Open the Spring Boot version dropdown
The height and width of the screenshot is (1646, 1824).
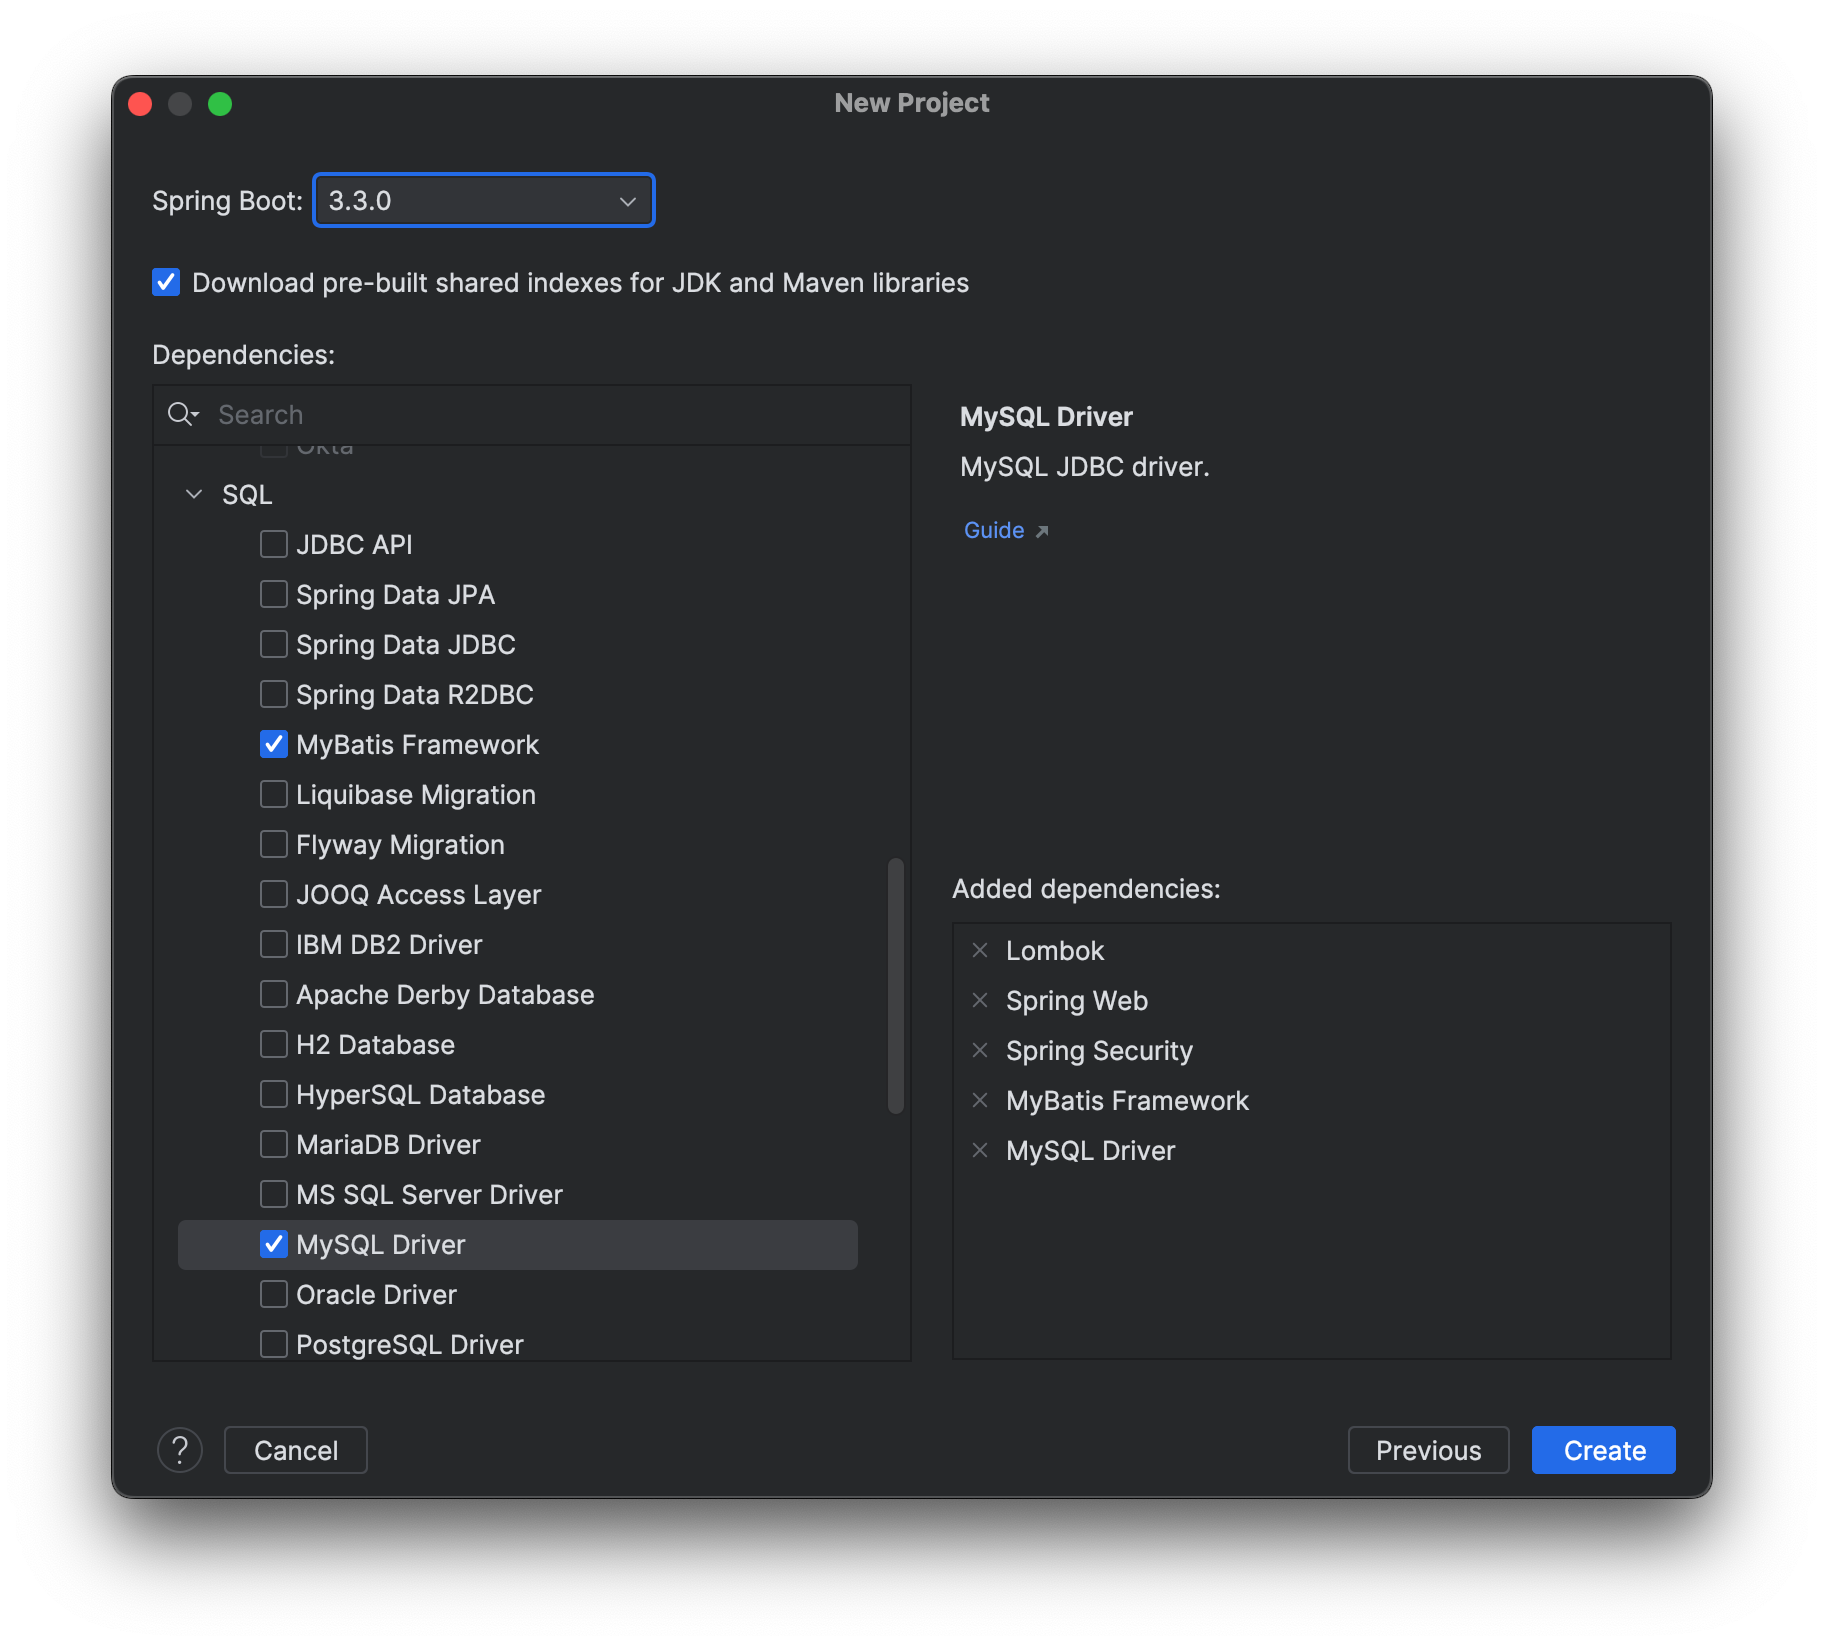484,200
